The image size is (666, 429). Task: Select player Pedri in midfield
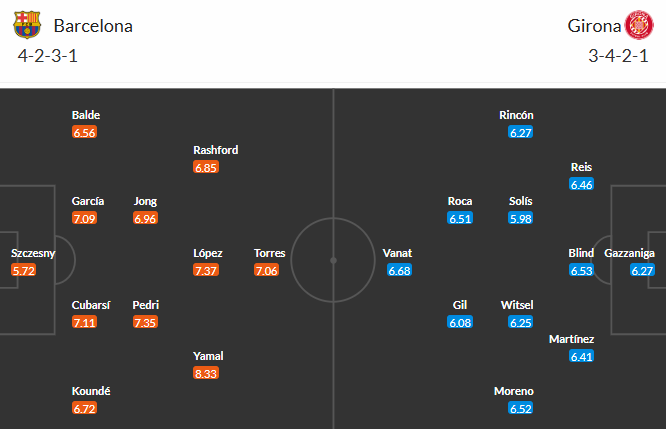(x=146, y=305)
